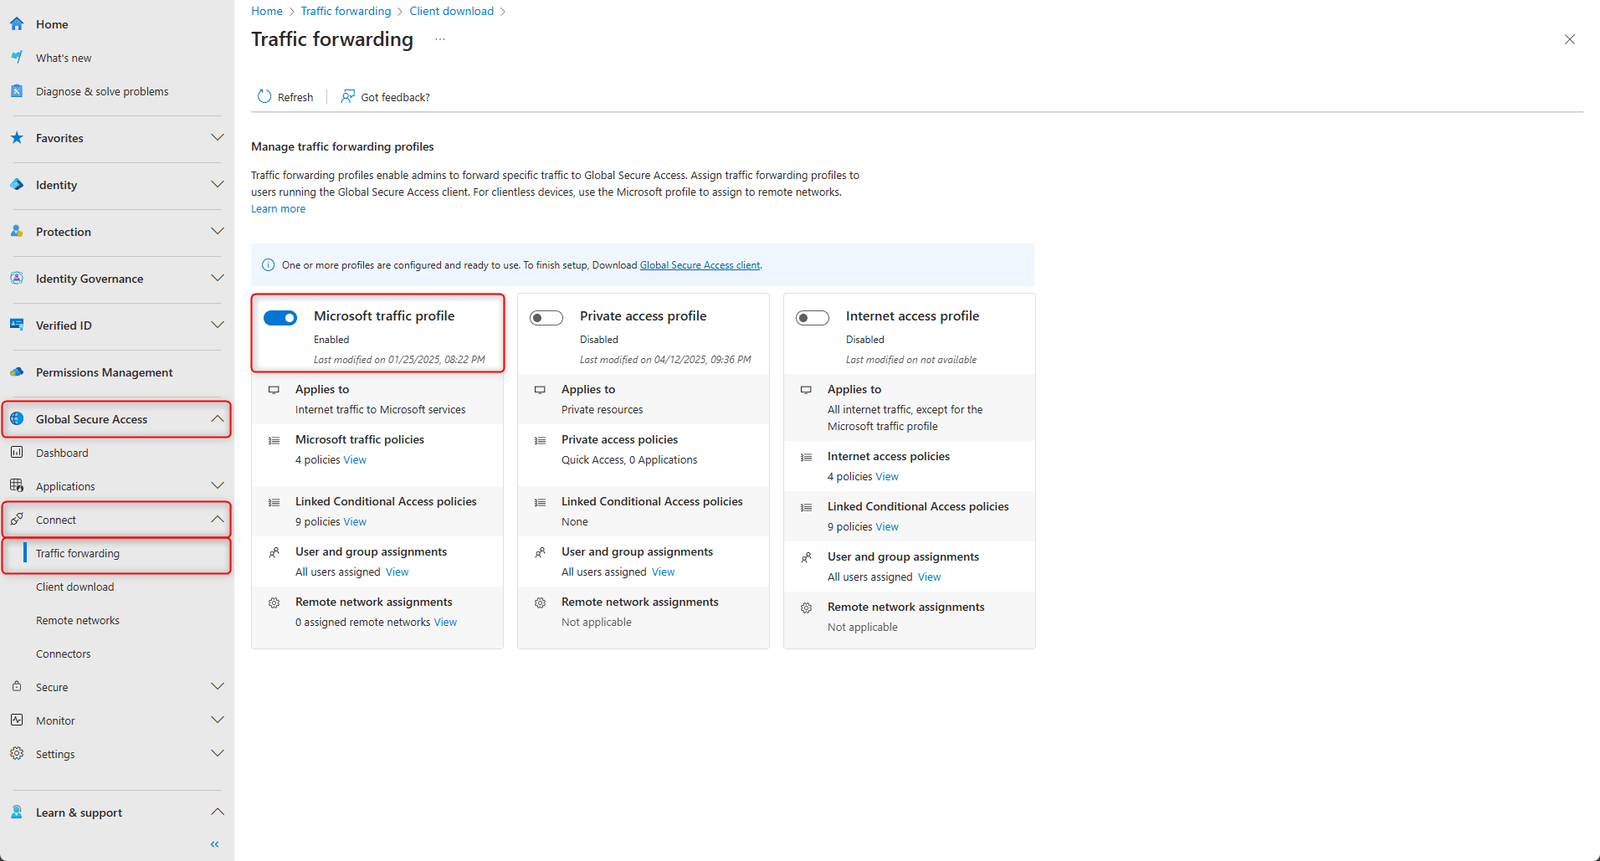Viewport: 1600px width, 861px height.
Task: Expand the Settings section chevron
Action: pos(217,754)
